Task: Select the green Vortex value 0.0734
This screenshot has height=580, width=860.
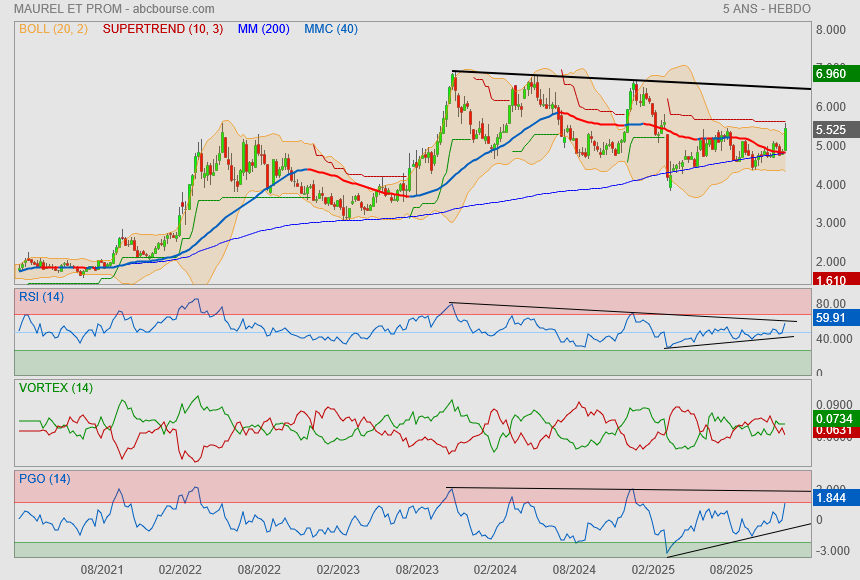Action: click(x=834, y=417)
